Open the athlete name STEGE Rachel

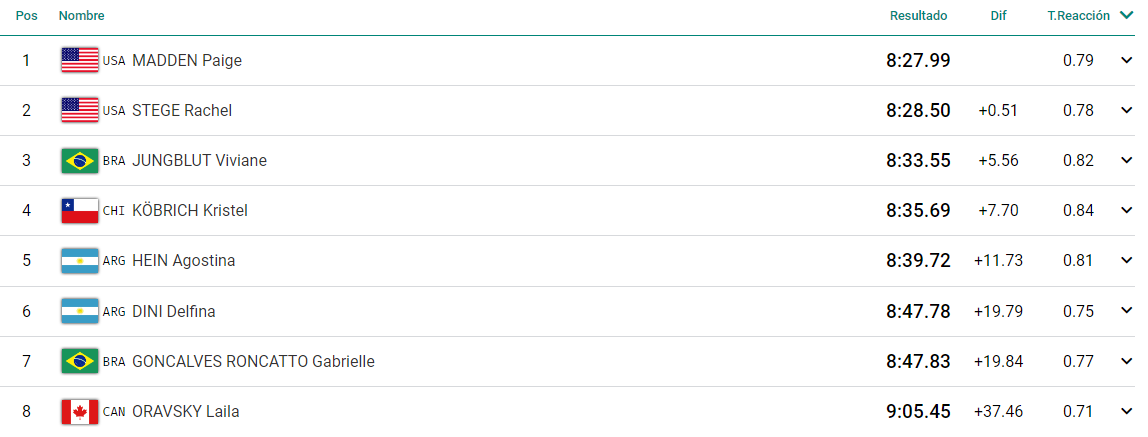[182, 111]
